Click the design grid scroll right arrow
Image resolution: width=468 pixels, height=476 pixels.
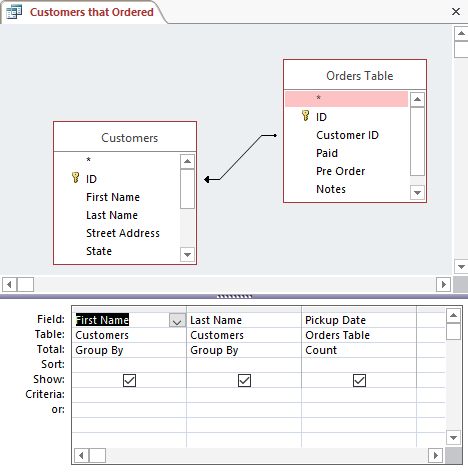tap(435, 455)
